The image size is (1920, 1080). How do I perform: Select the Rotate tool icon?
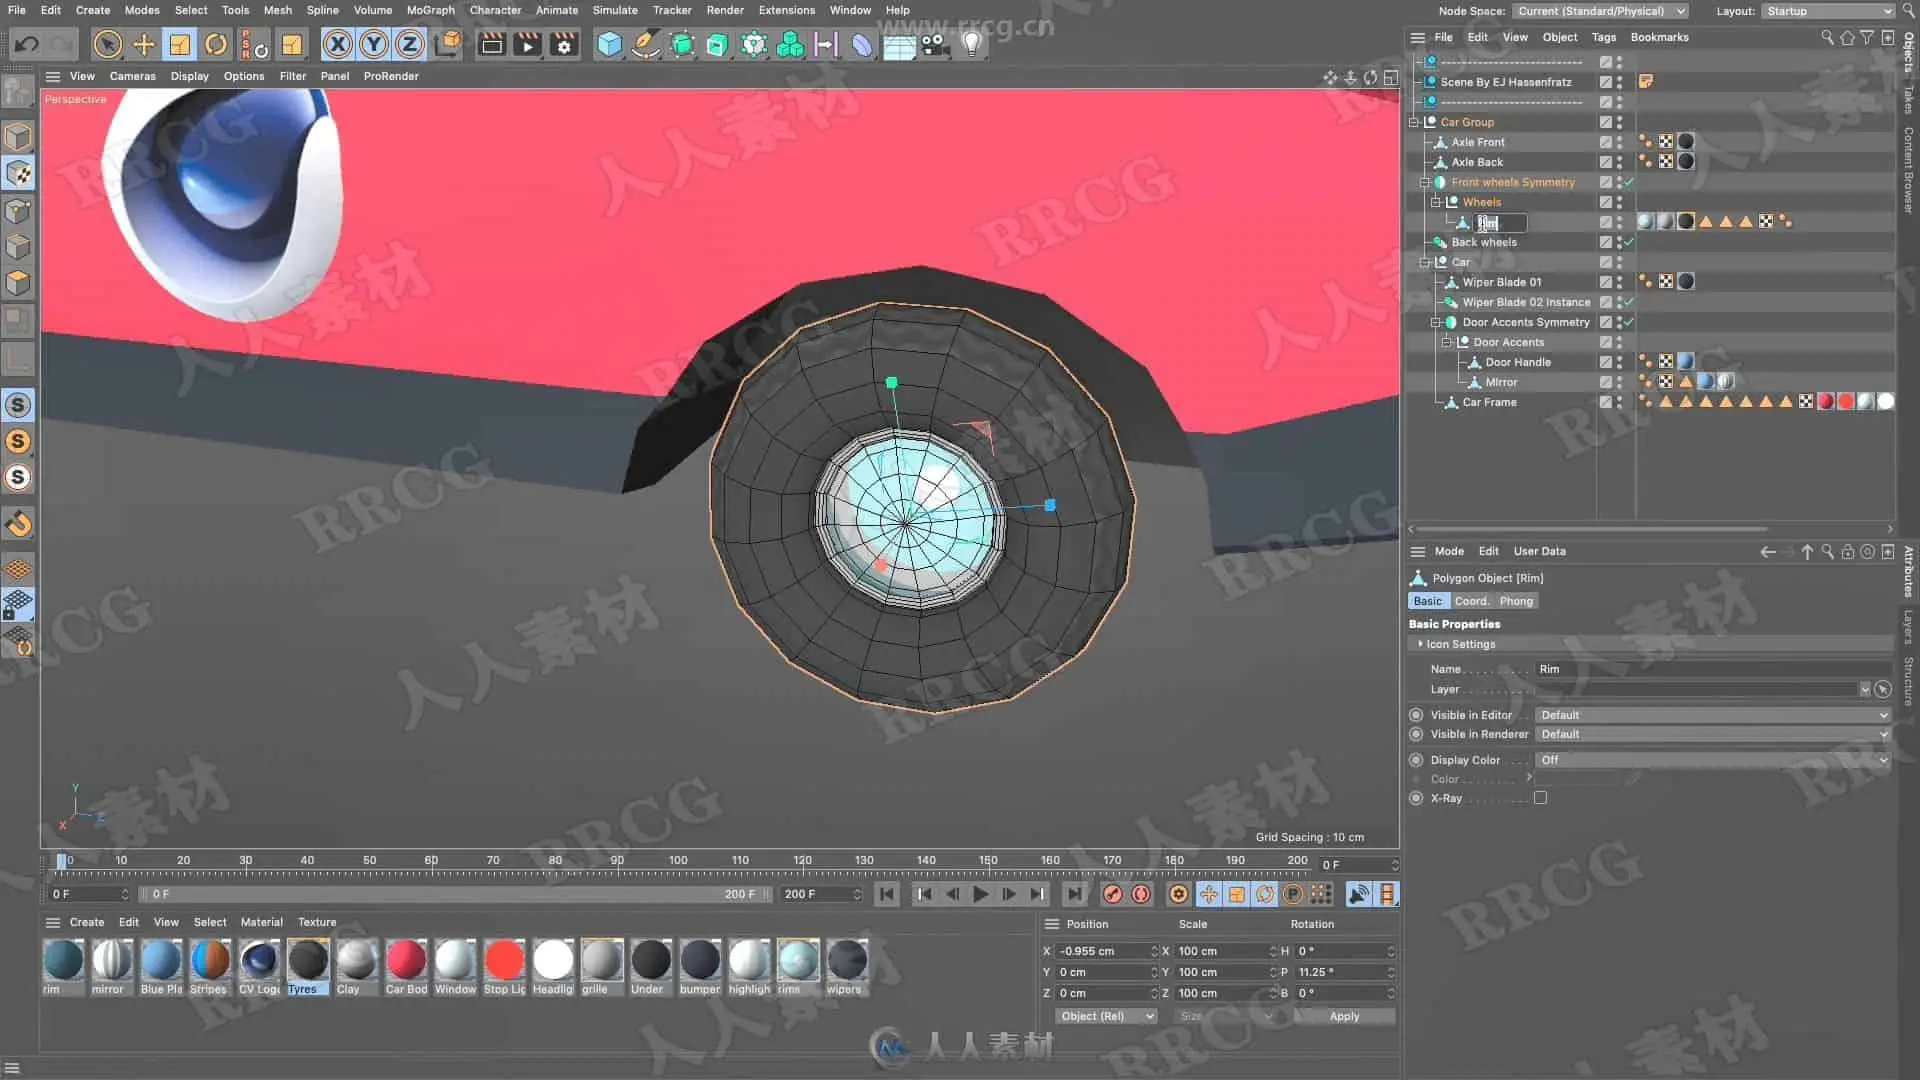(x=216, y=44)
